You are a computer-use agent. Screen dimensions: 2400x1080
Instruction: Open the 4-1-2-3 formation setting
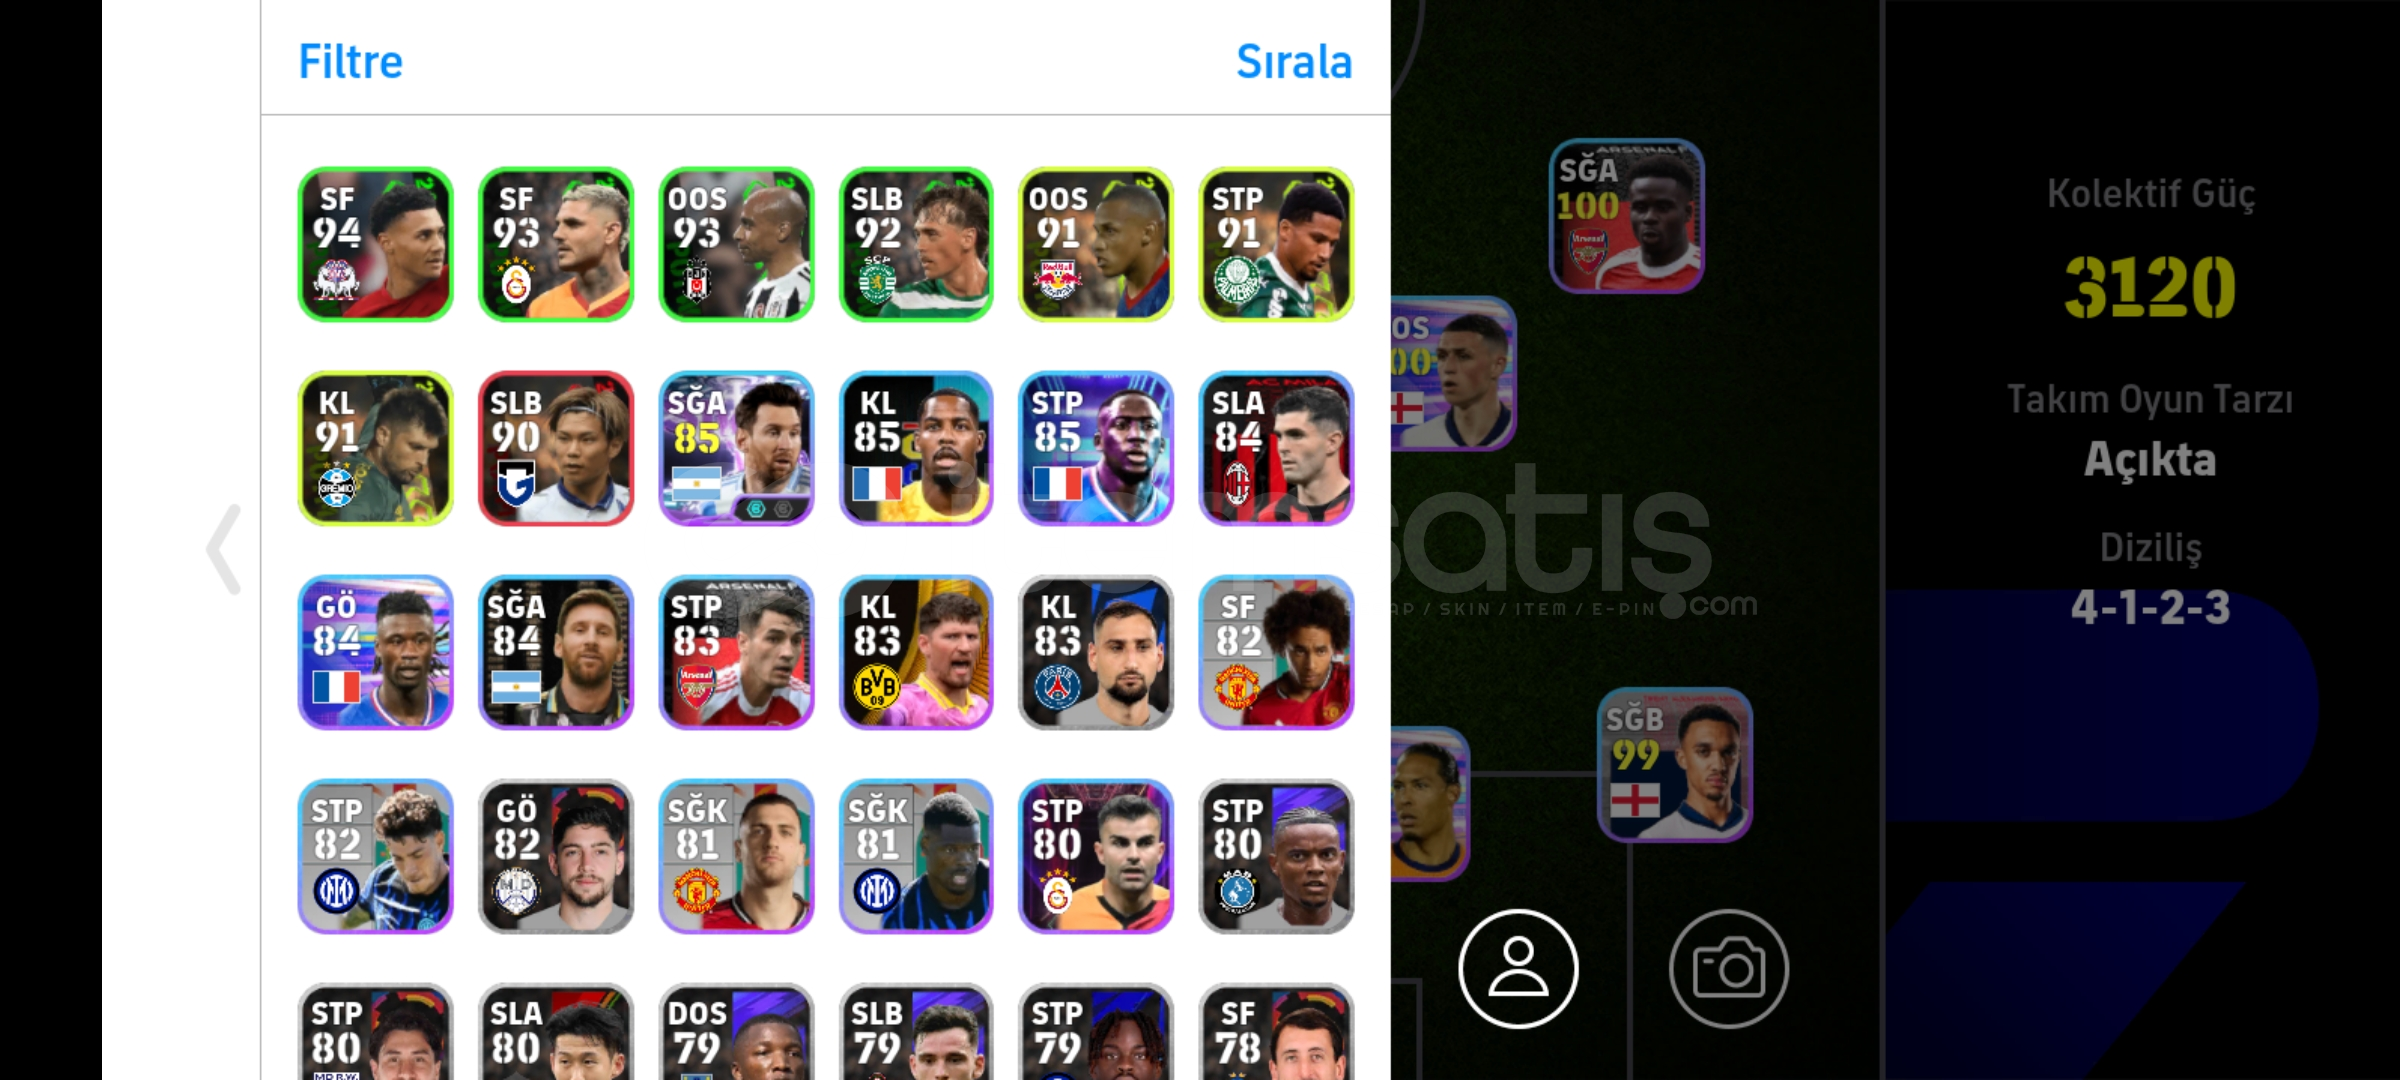pyautogui.click(x=2150, y=607)
